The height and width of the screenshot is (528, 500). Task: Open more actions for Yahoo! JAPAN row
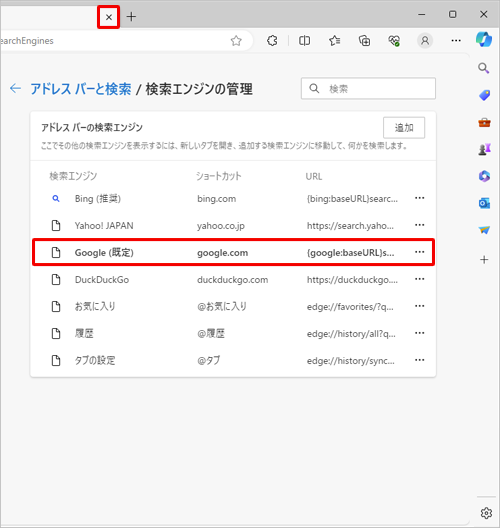tap(420, 225)
